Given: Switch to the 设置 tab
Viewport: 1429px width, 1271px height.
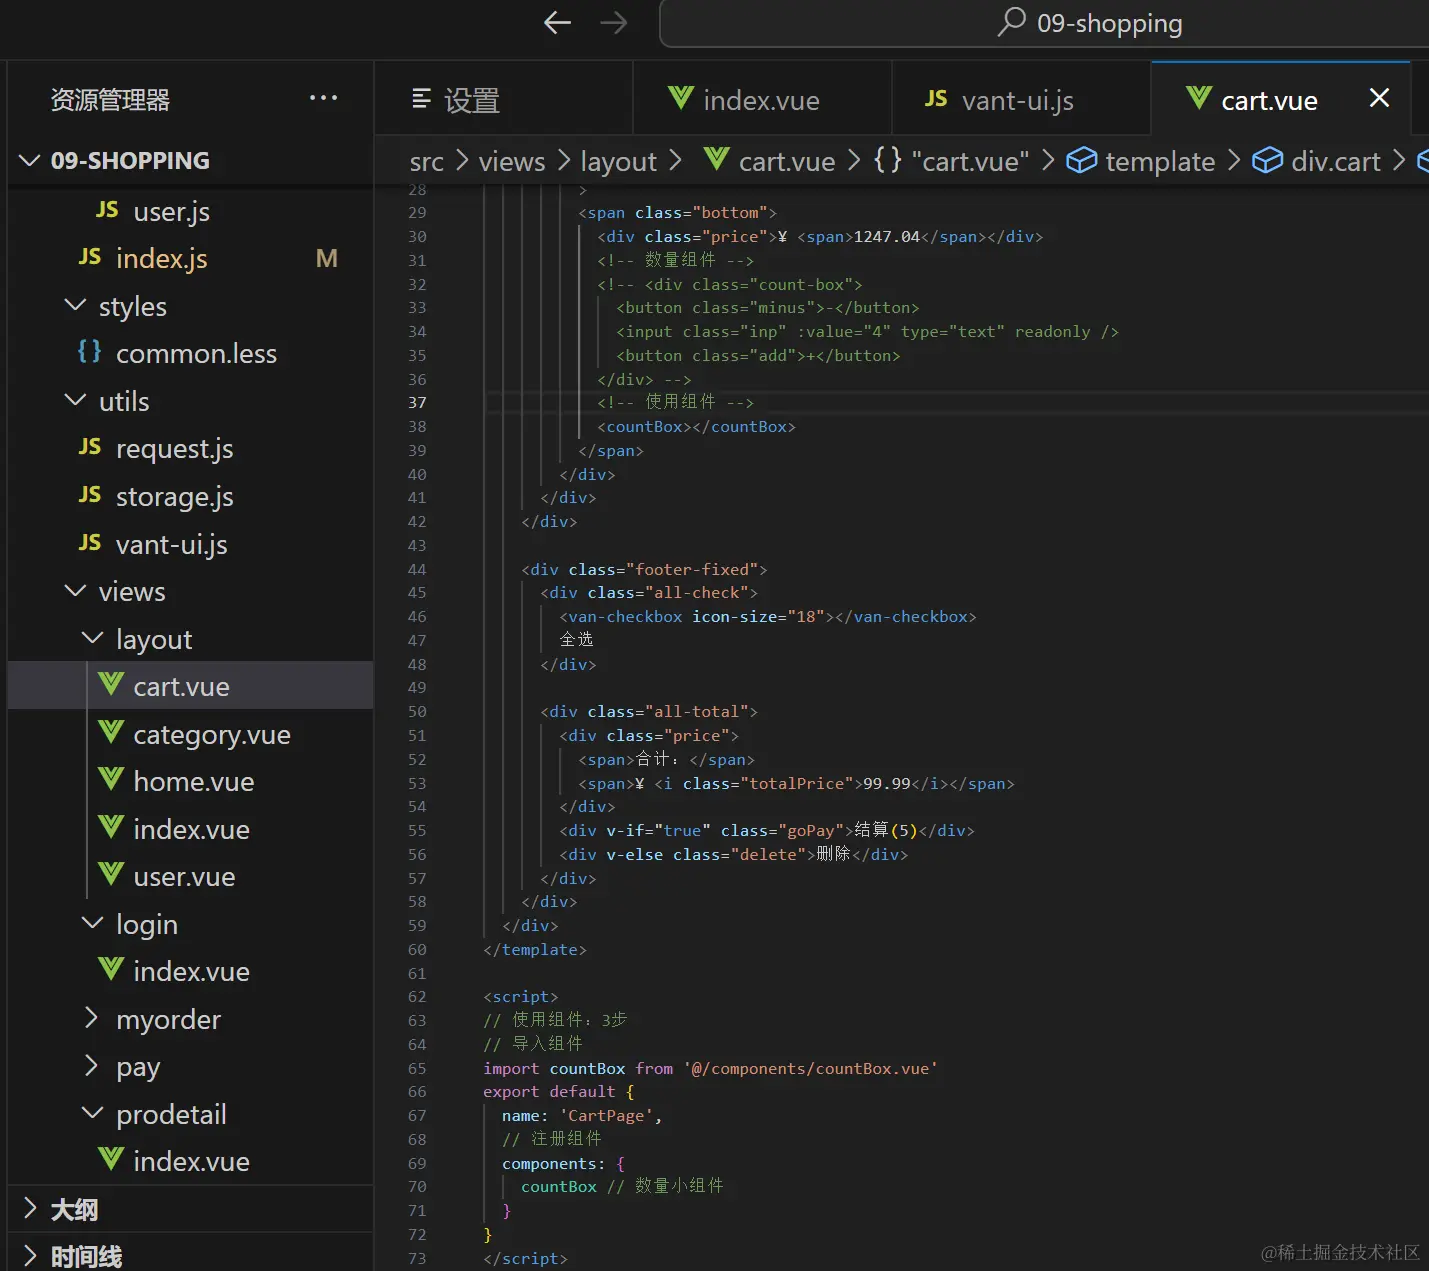Looking at the screenshot, I should coord(503,98).
